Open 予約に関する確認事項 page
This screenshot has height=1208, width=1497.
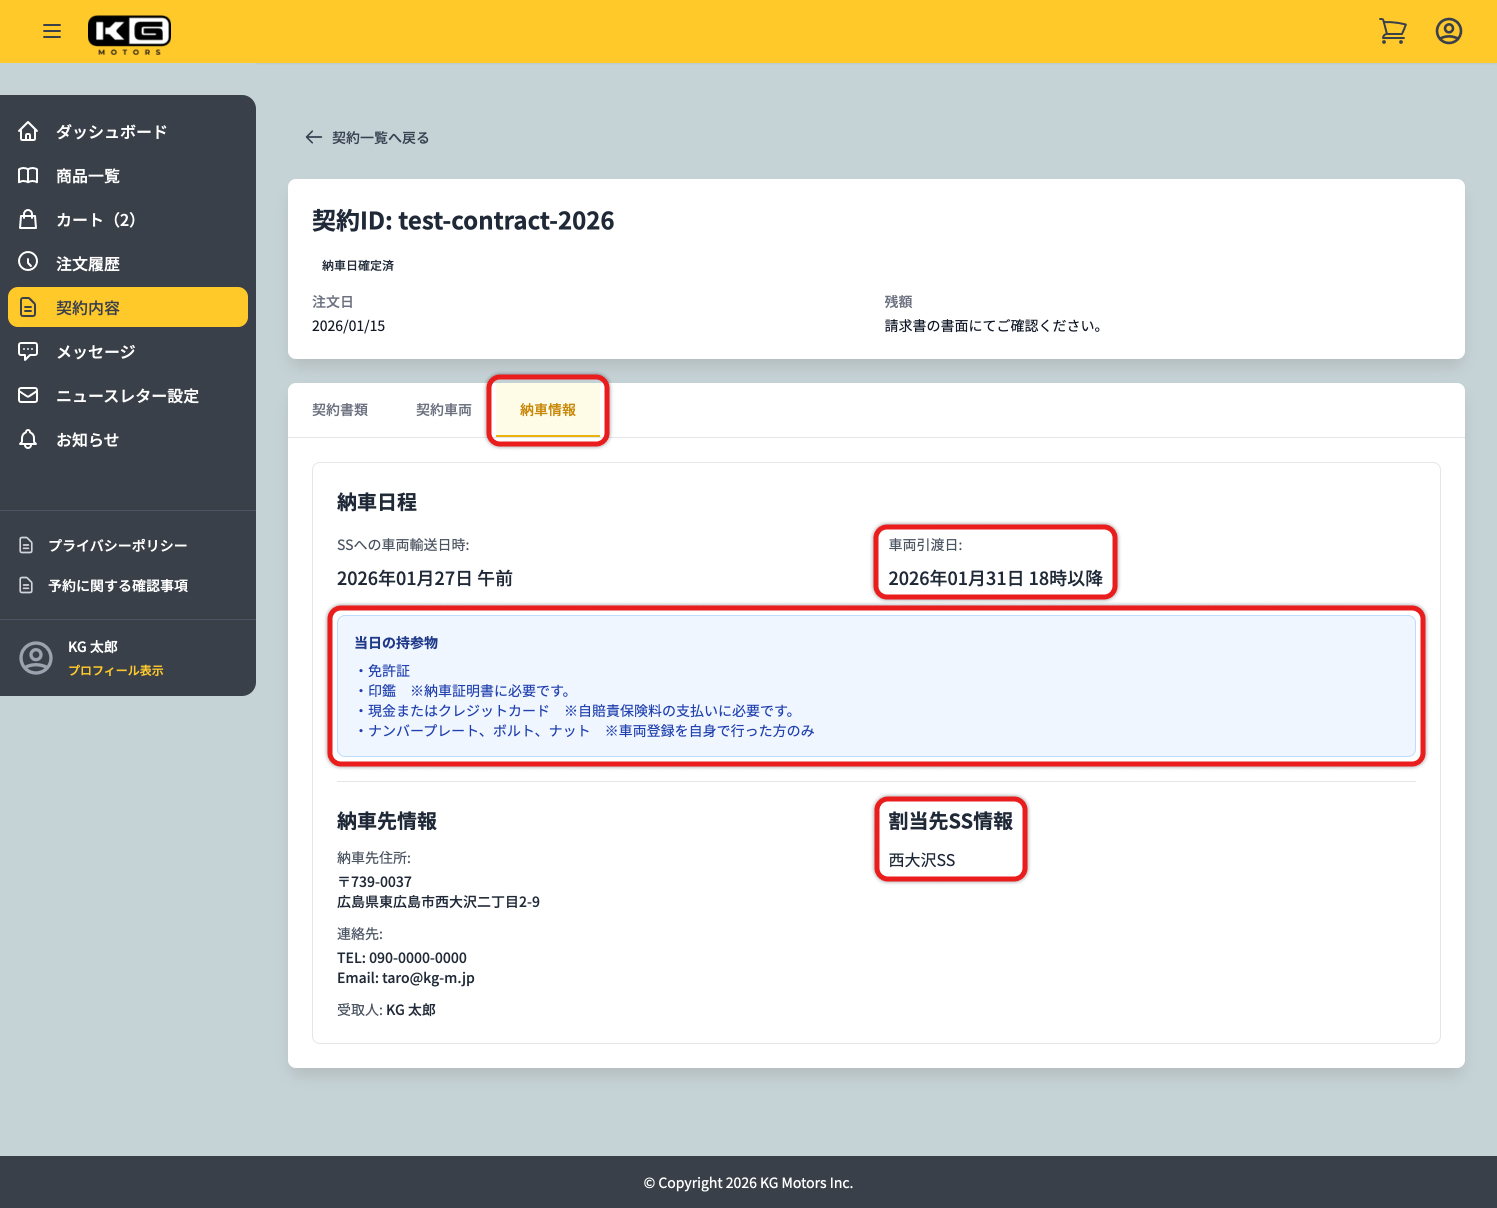click(118, 586)
